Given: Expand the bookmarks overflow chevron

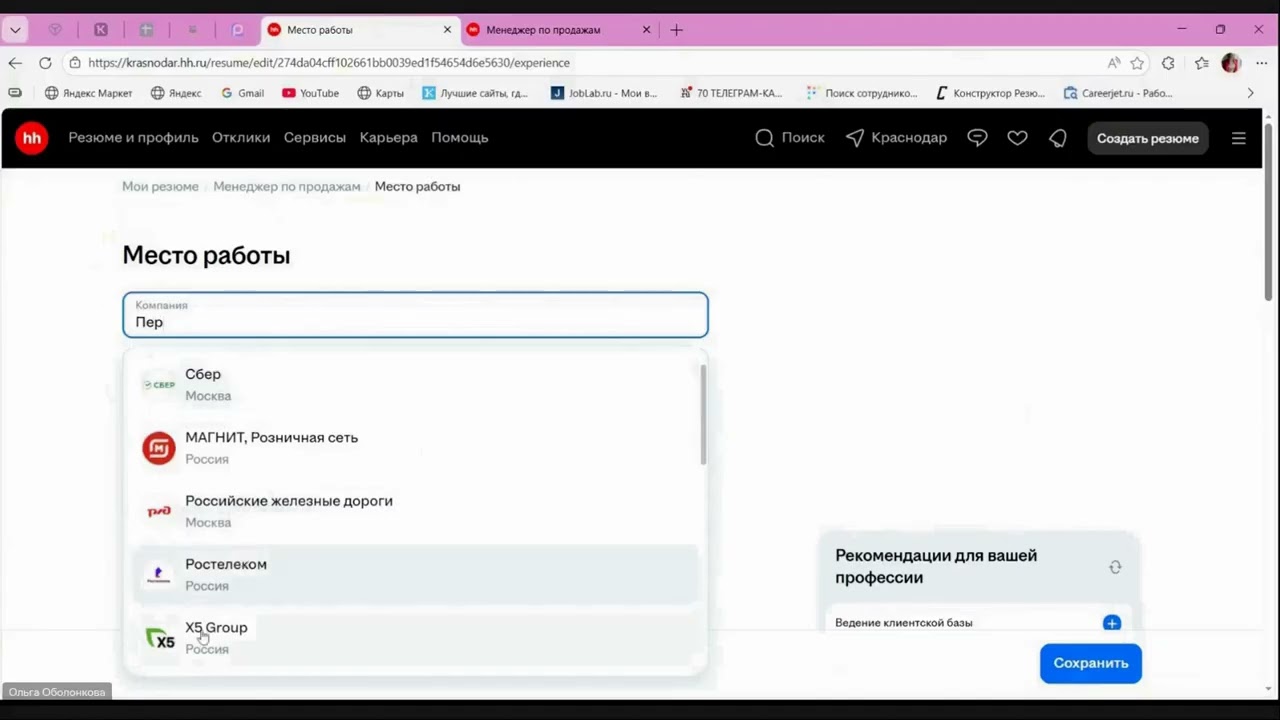Looking at the screenshot, I should click(1250, 93).
